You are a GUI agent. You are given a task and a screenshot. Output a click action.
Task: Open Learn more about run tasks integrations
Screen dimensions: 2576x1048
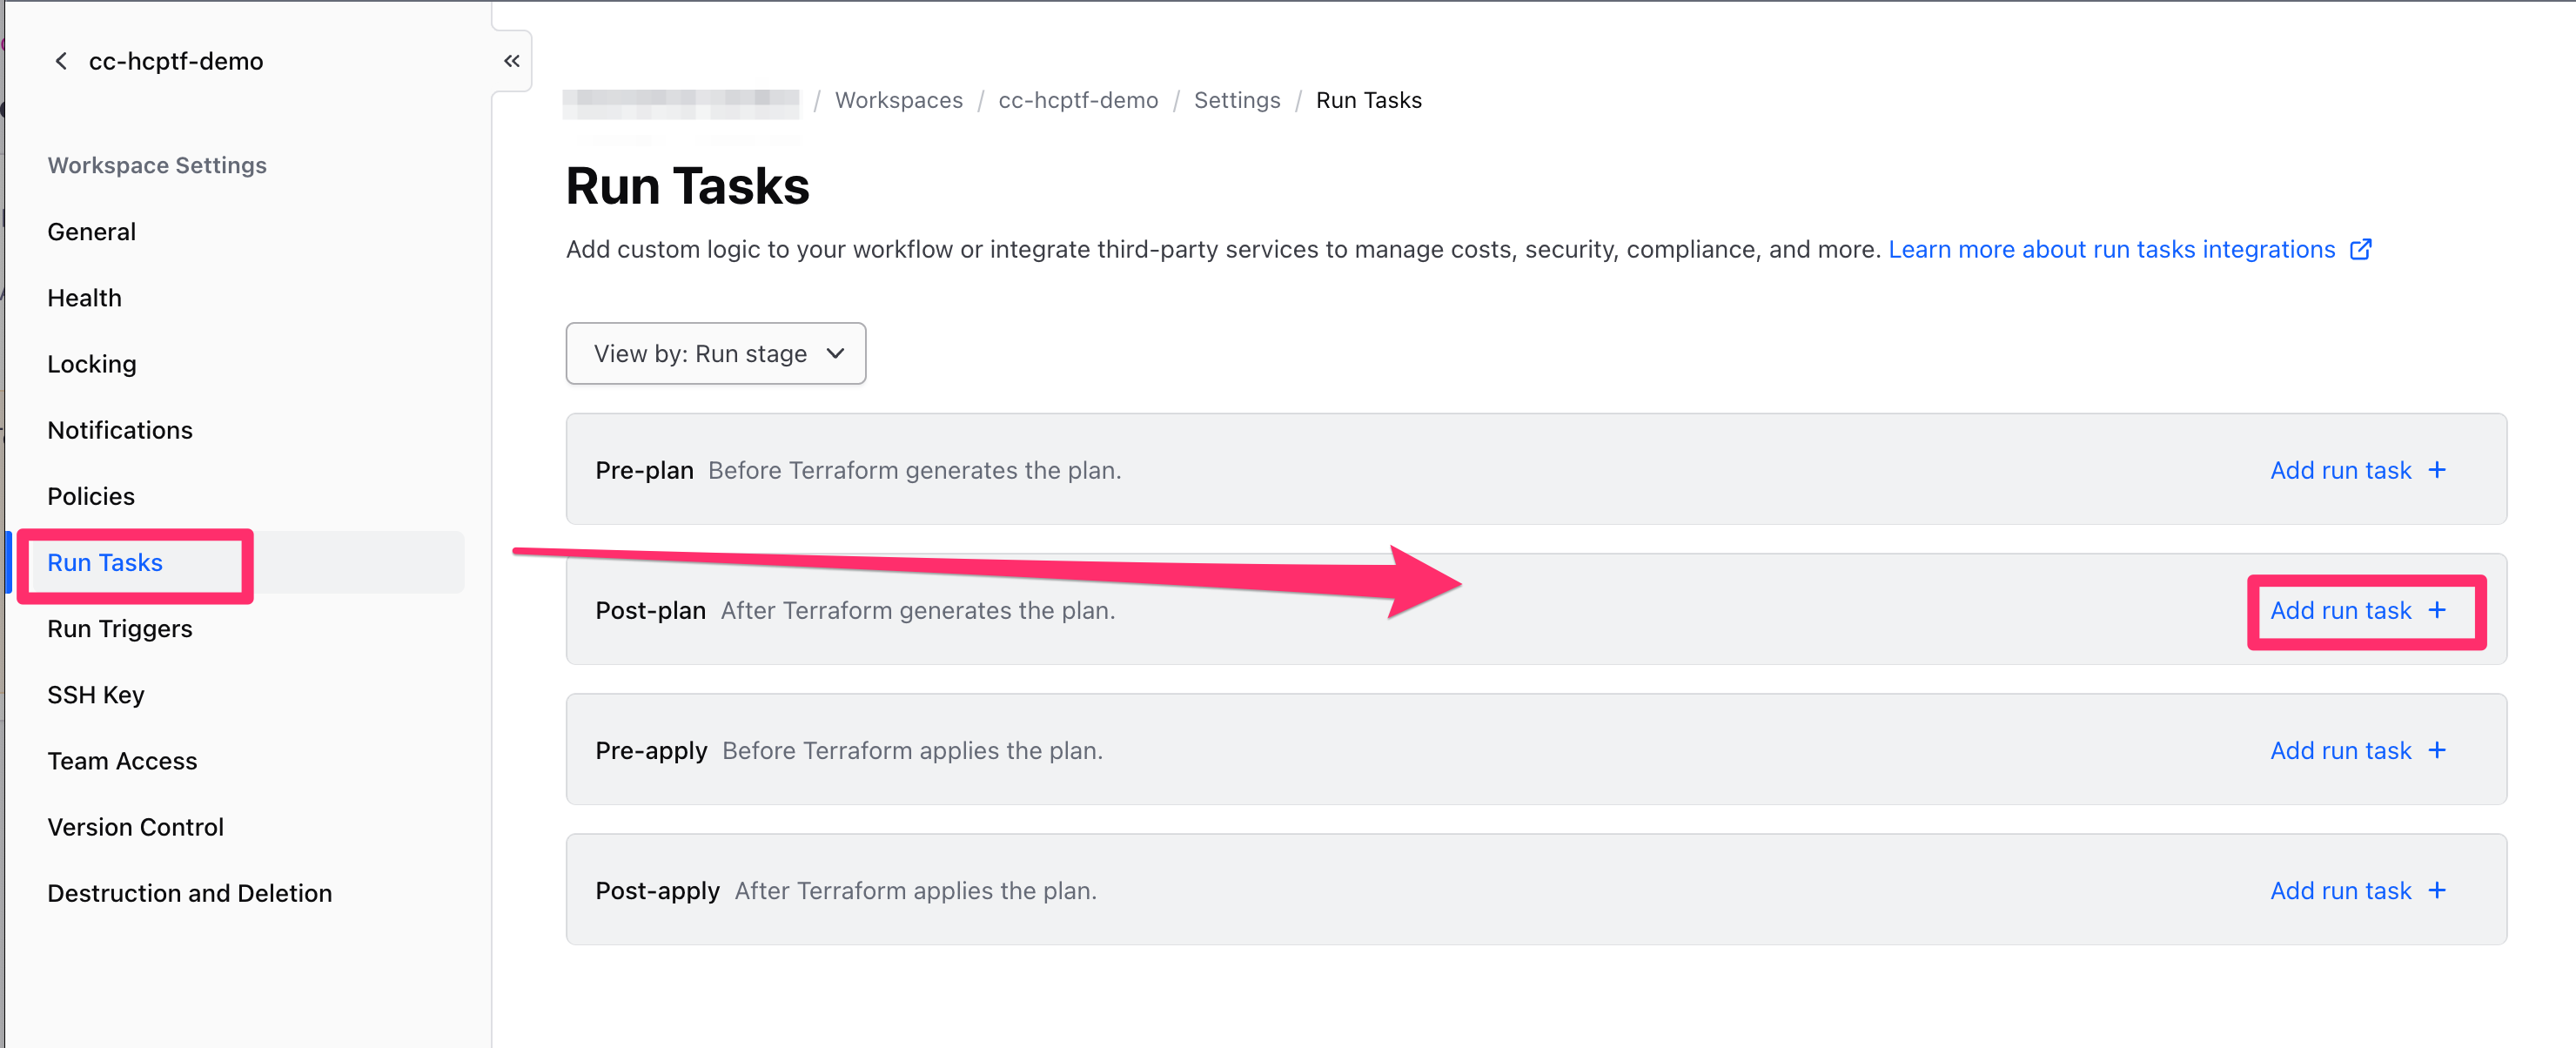click(x=2111, y=249)
